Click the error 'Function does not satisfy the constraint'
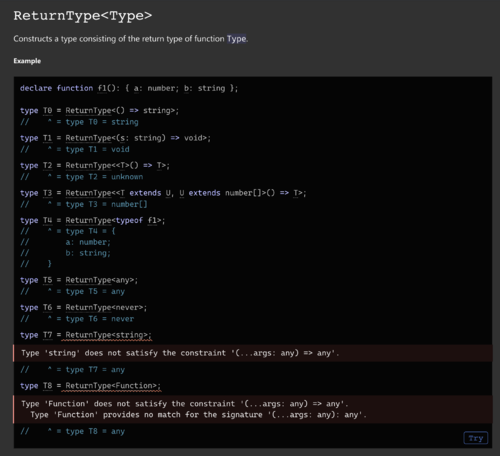This screenshot has height=456, width=500. [185, 404]
